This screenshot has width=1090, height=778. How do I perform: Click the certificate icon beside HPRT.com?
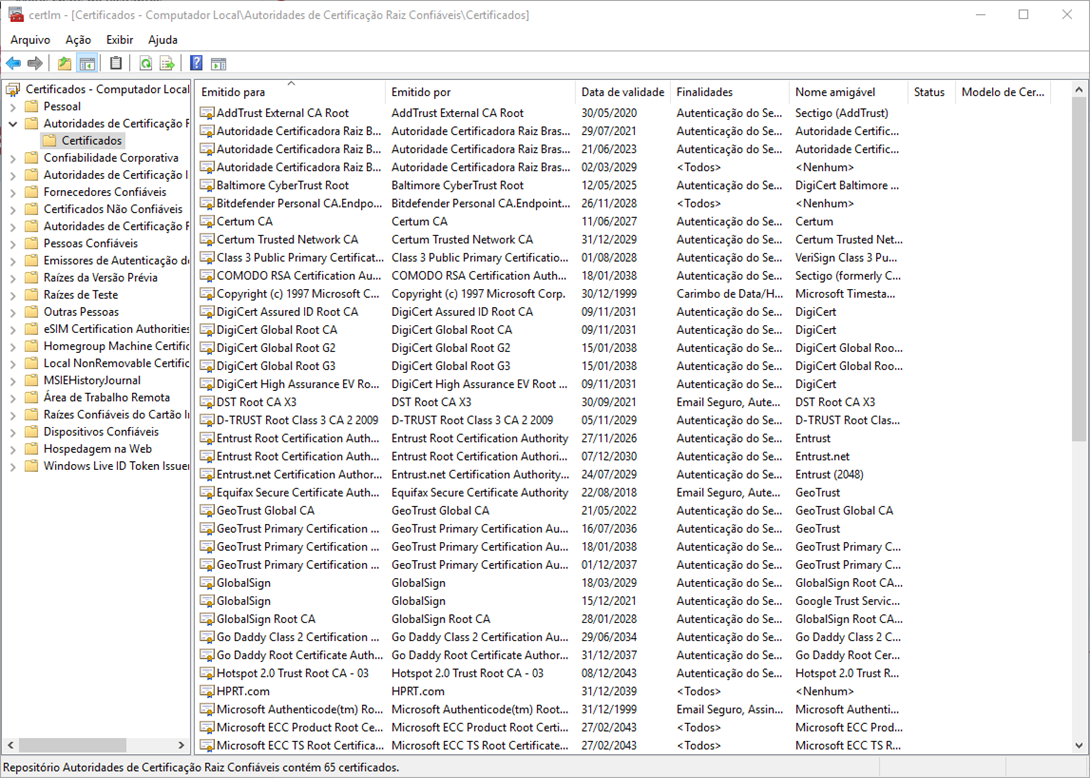click(207, 691)
